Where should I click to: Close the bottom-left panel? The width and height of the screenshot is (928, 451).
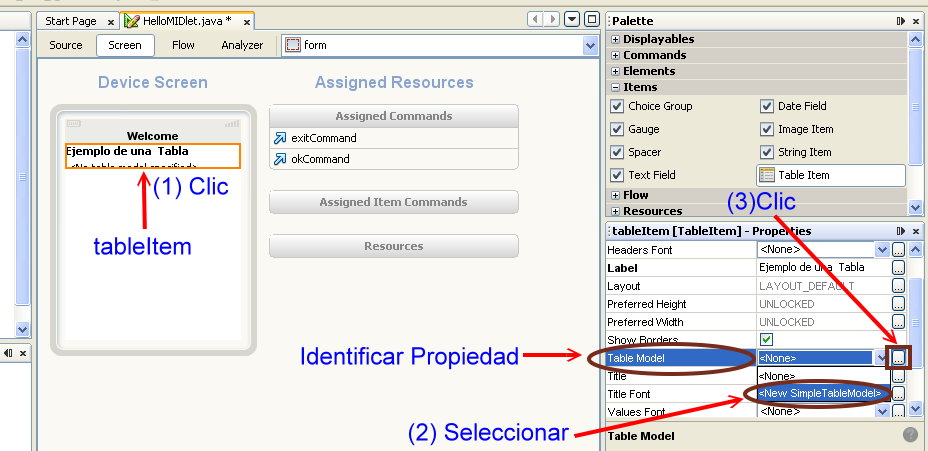click(23, 353)
